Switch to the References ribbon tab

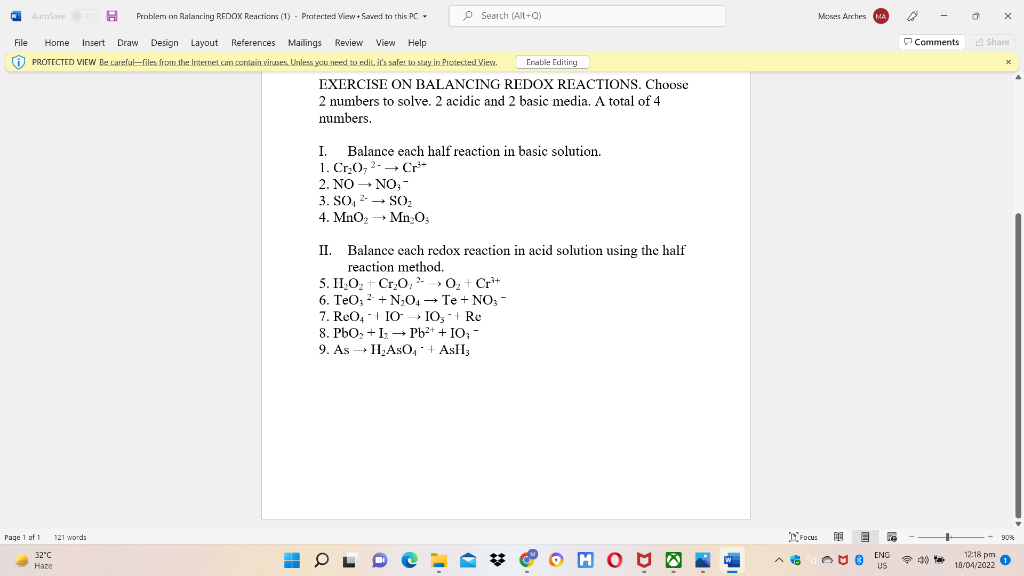[252, 42]
